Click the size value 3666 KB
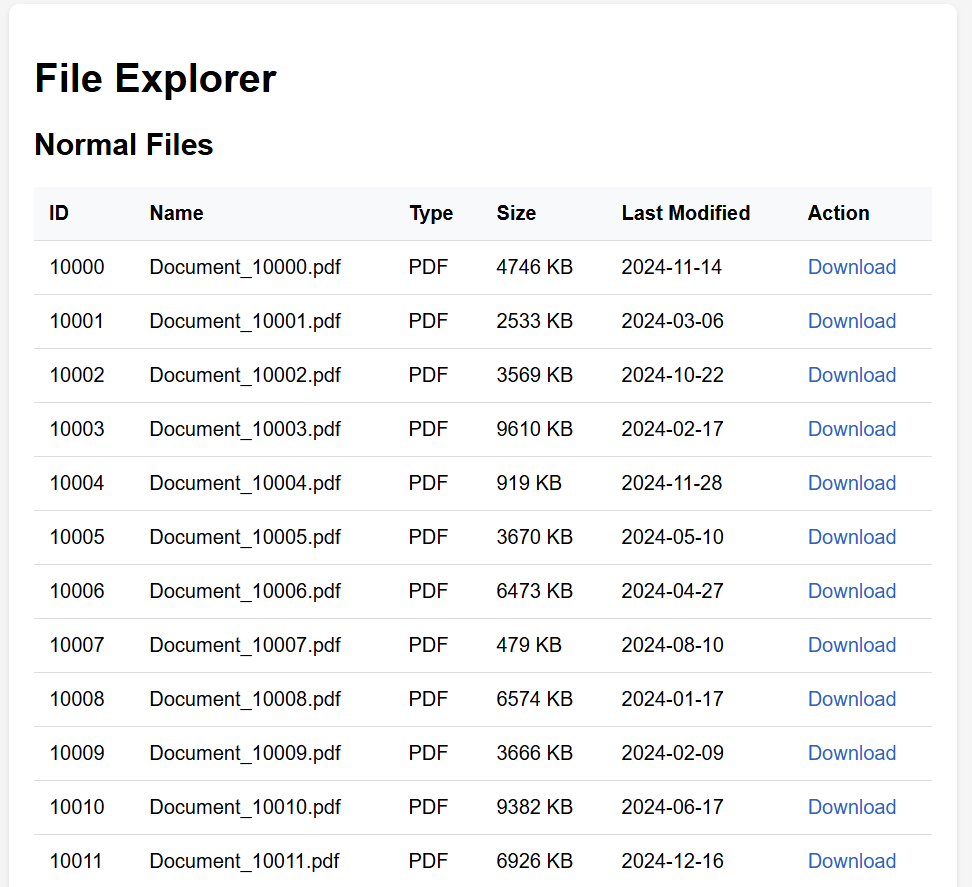The height and width of the screenshot is (887, 972). pos(534,752)
